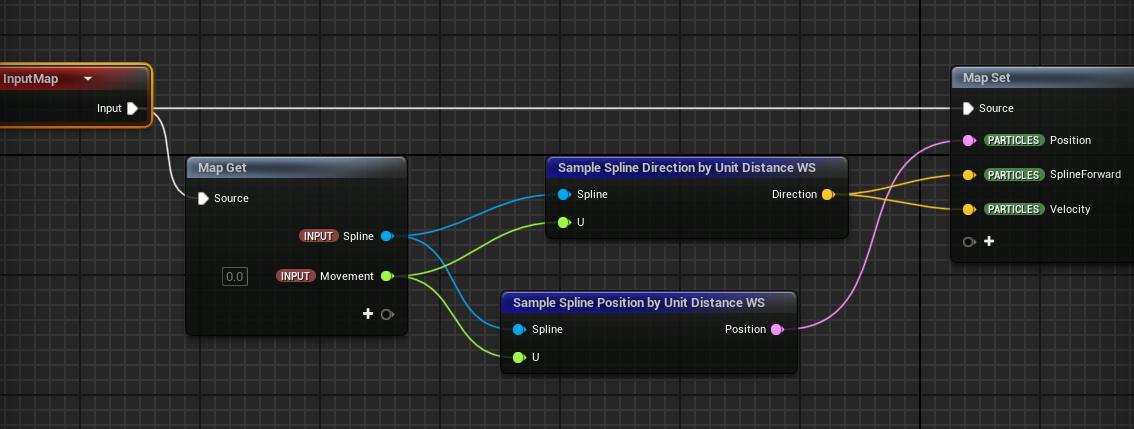This screenshot has width=1134, height=429.
Task: Open the InputMap dropdown arrow
Action: 88,79
